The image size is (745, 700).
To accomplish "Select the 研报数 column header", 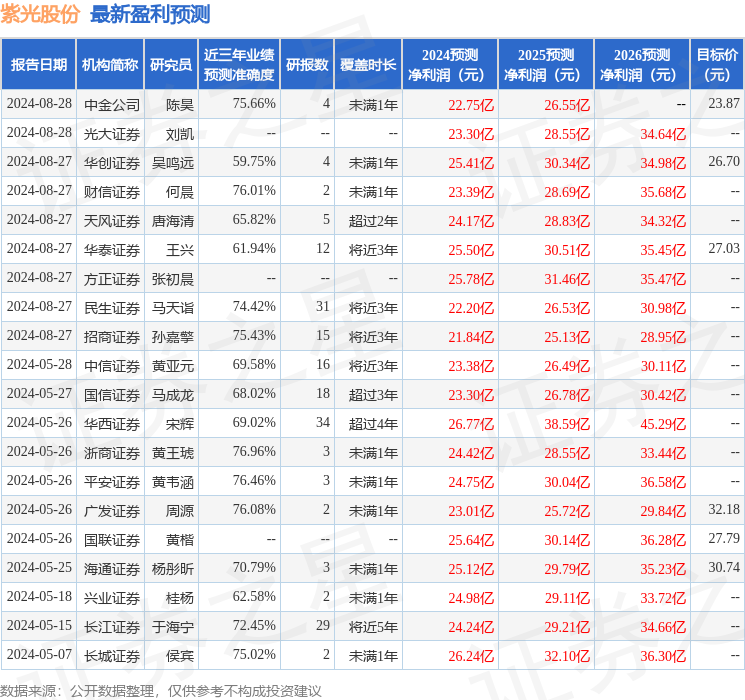I will pyautogui.click(x=307, y=65).
